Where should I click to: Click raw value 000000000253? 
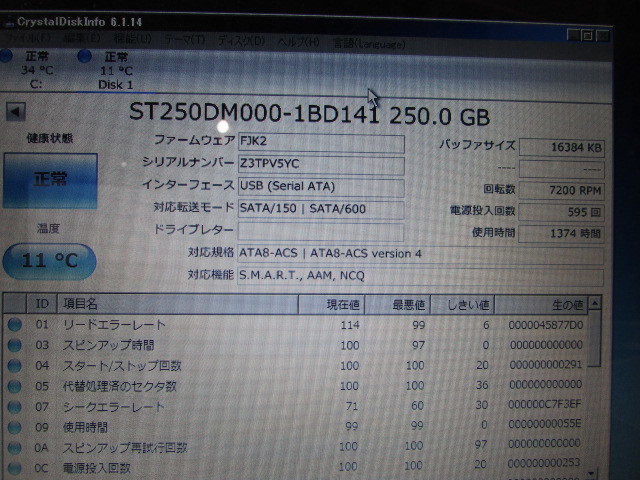pyautogui.click(x=544, y=463)
